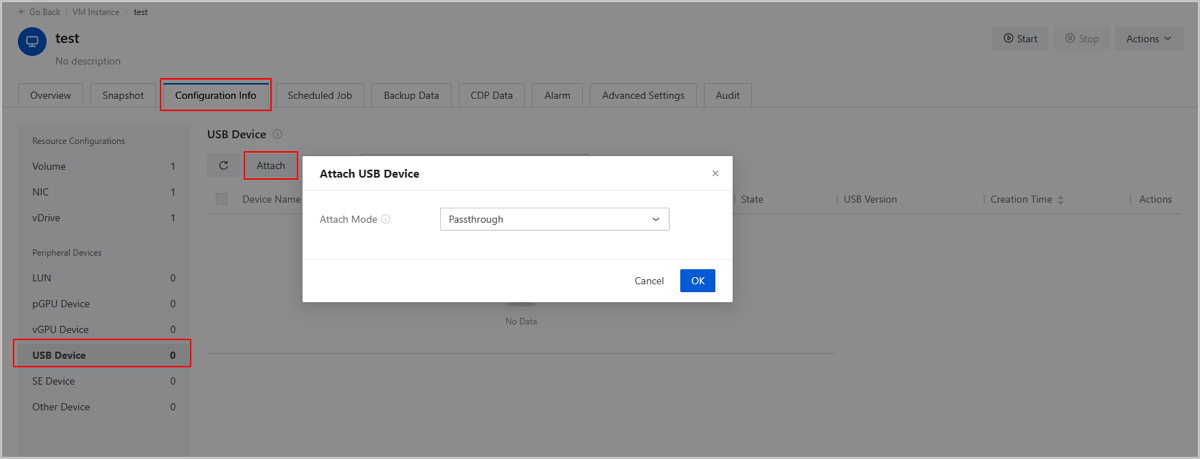The width and height of the screenshot is (1200, 459).
Task: Close the Attach USB Device dialog
Action: 715,173
